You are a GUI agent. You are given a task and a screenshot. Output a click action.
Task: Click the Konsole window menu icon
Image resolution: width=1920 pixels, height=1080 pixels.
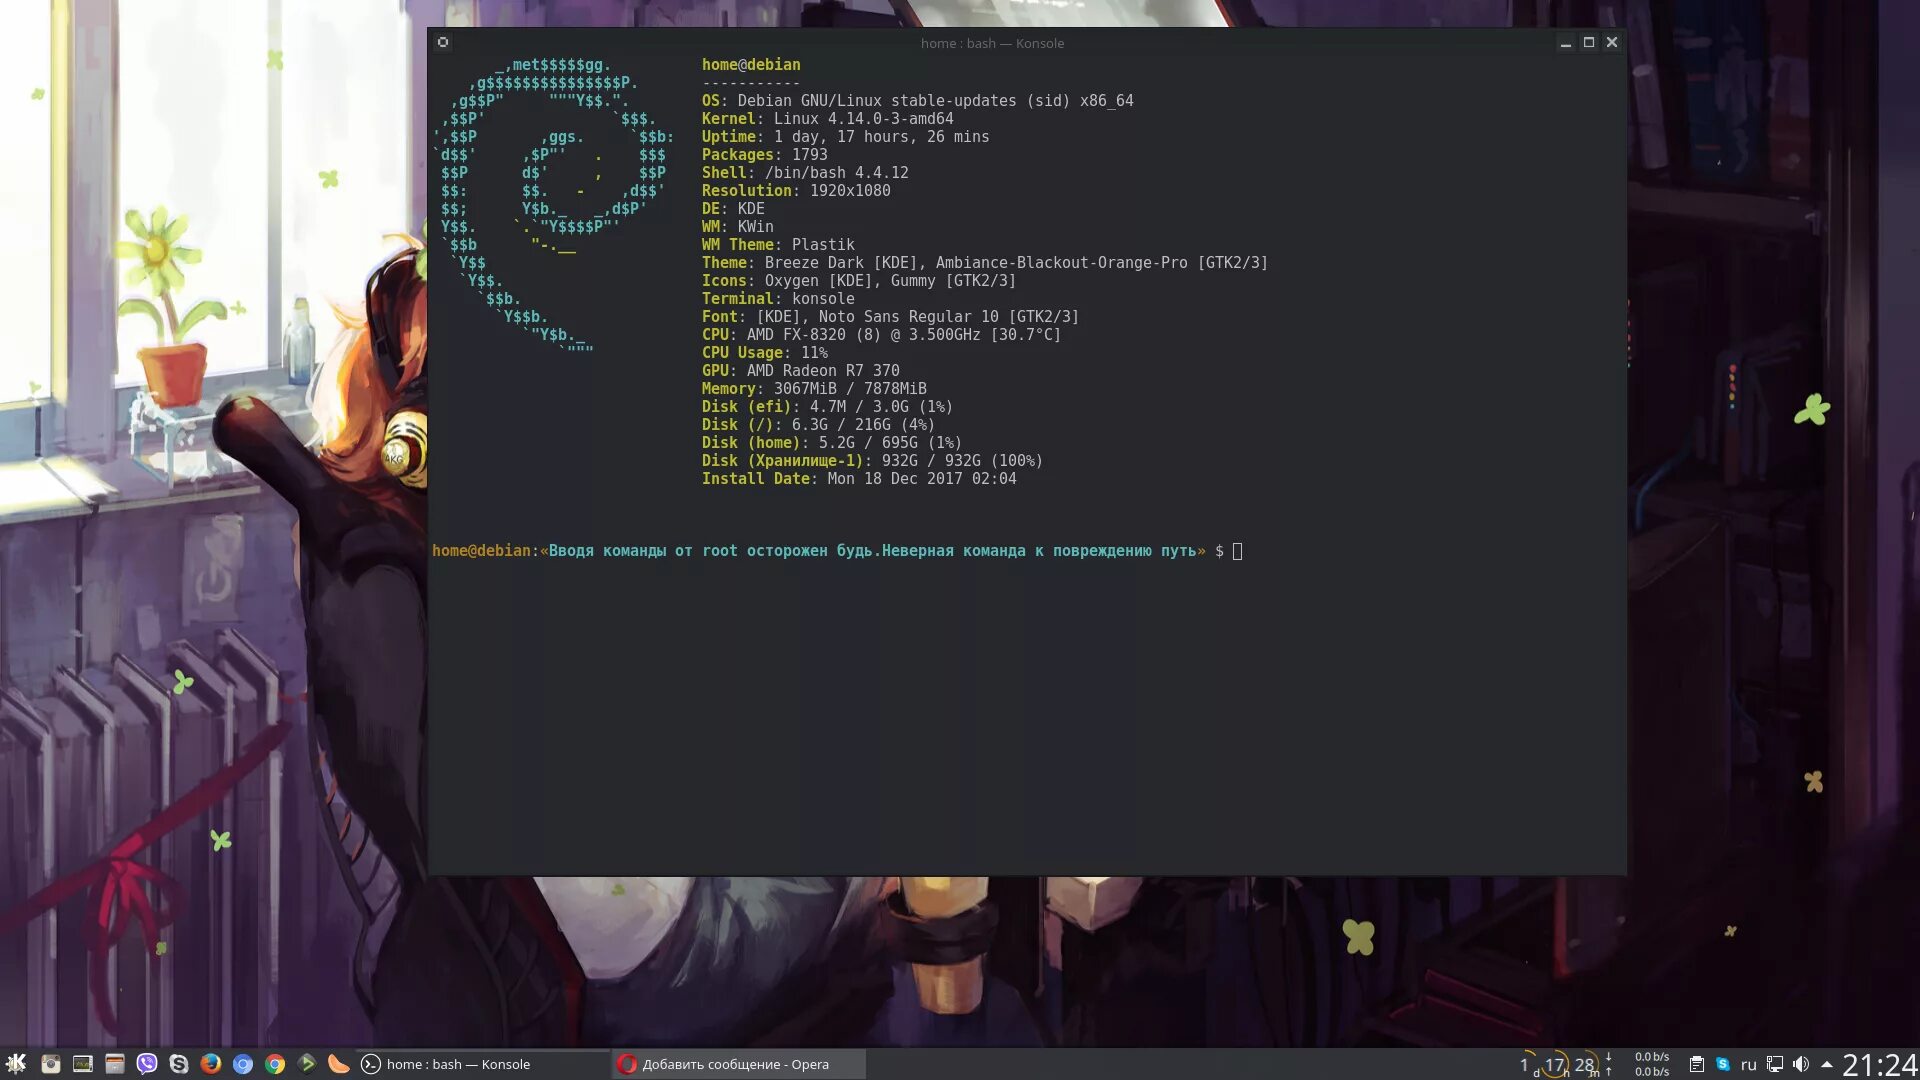coord(443,42)
